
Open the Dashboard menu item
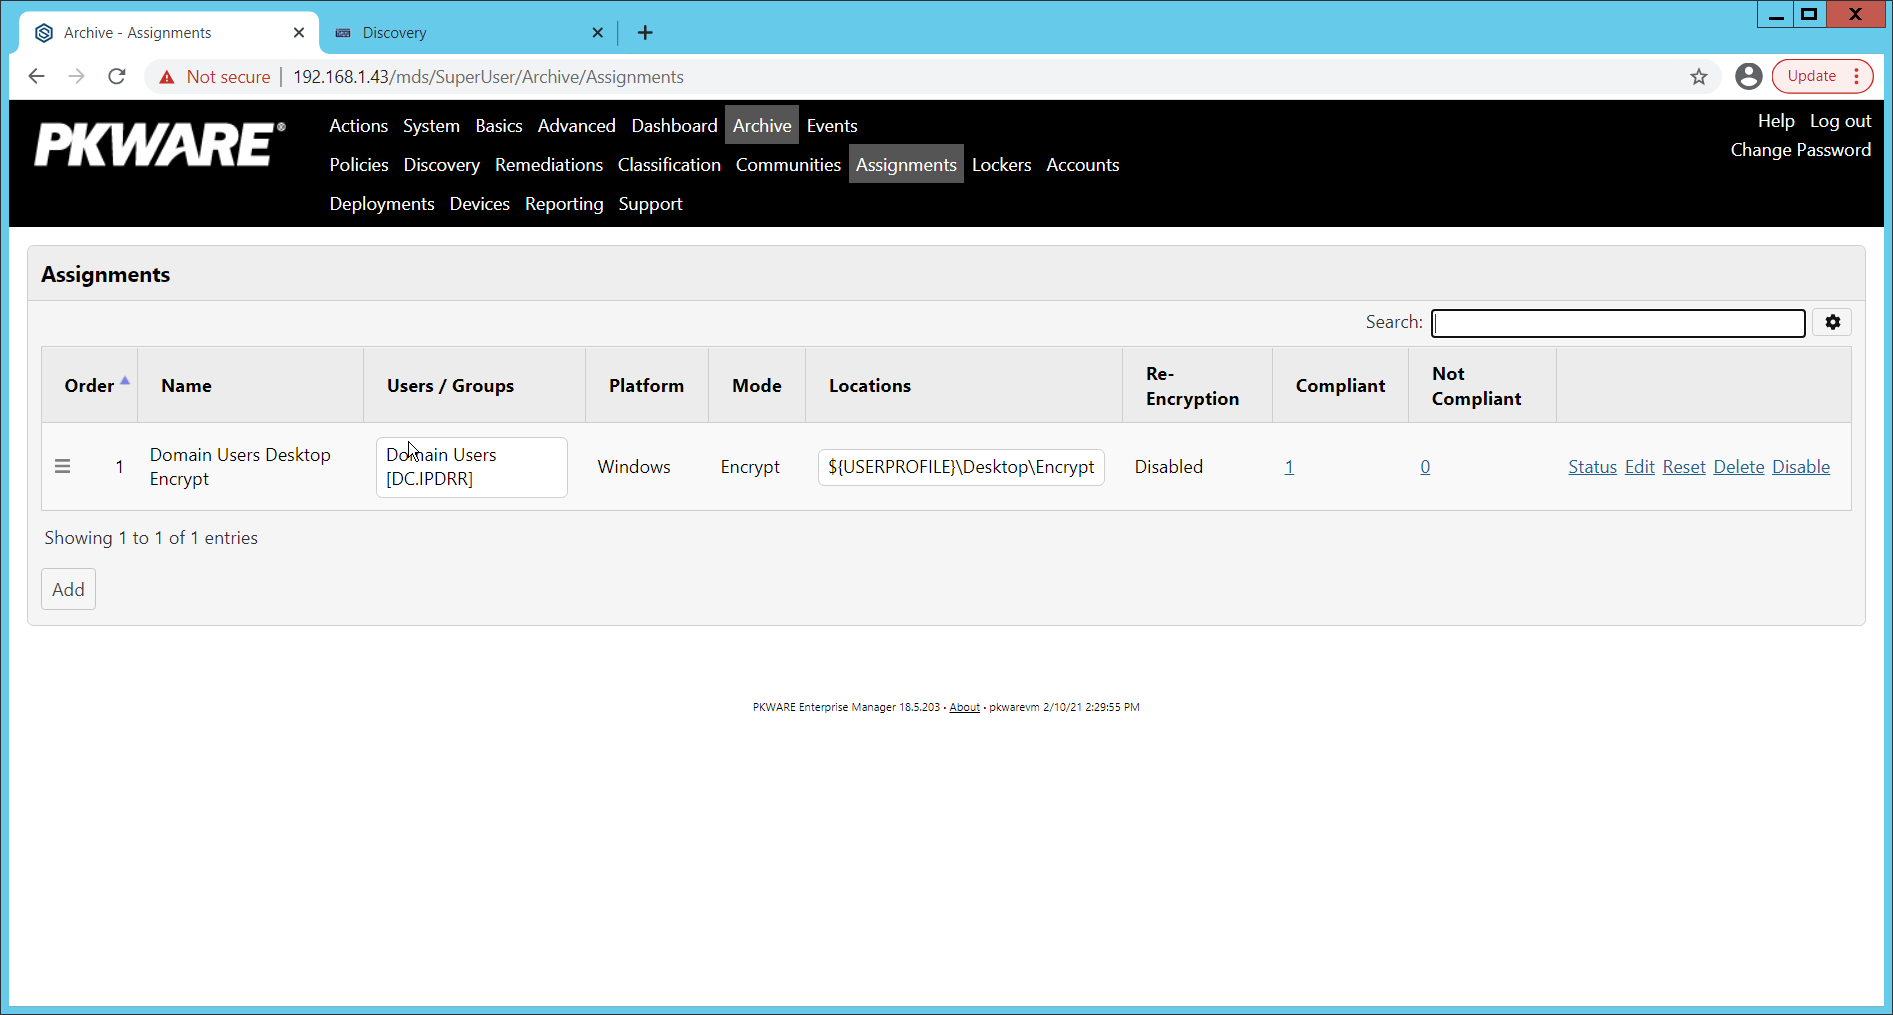[674, 126]
